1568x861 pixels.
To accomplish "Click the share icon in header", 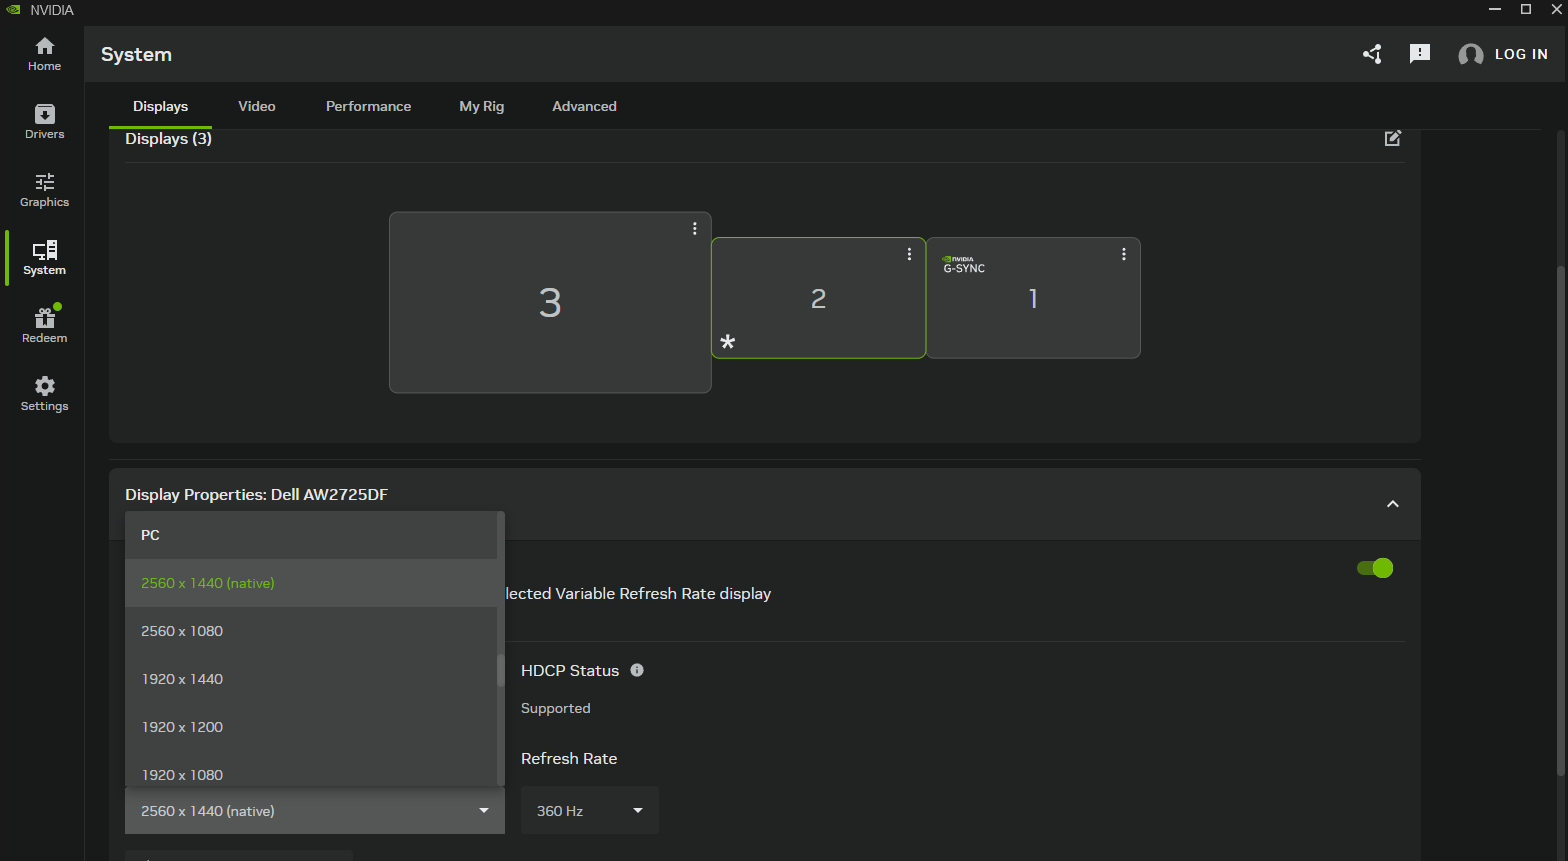I will [1372, 54].
